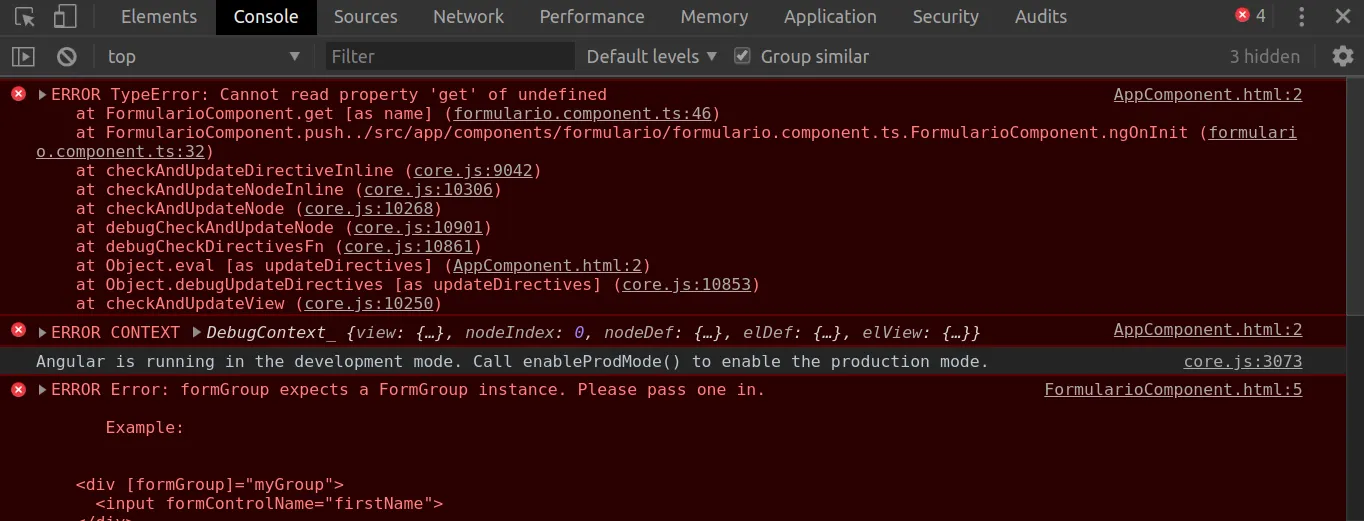The image size is (1364, 521).
Task: Toggle the Group similar checkbox
Action: (742, 56)
